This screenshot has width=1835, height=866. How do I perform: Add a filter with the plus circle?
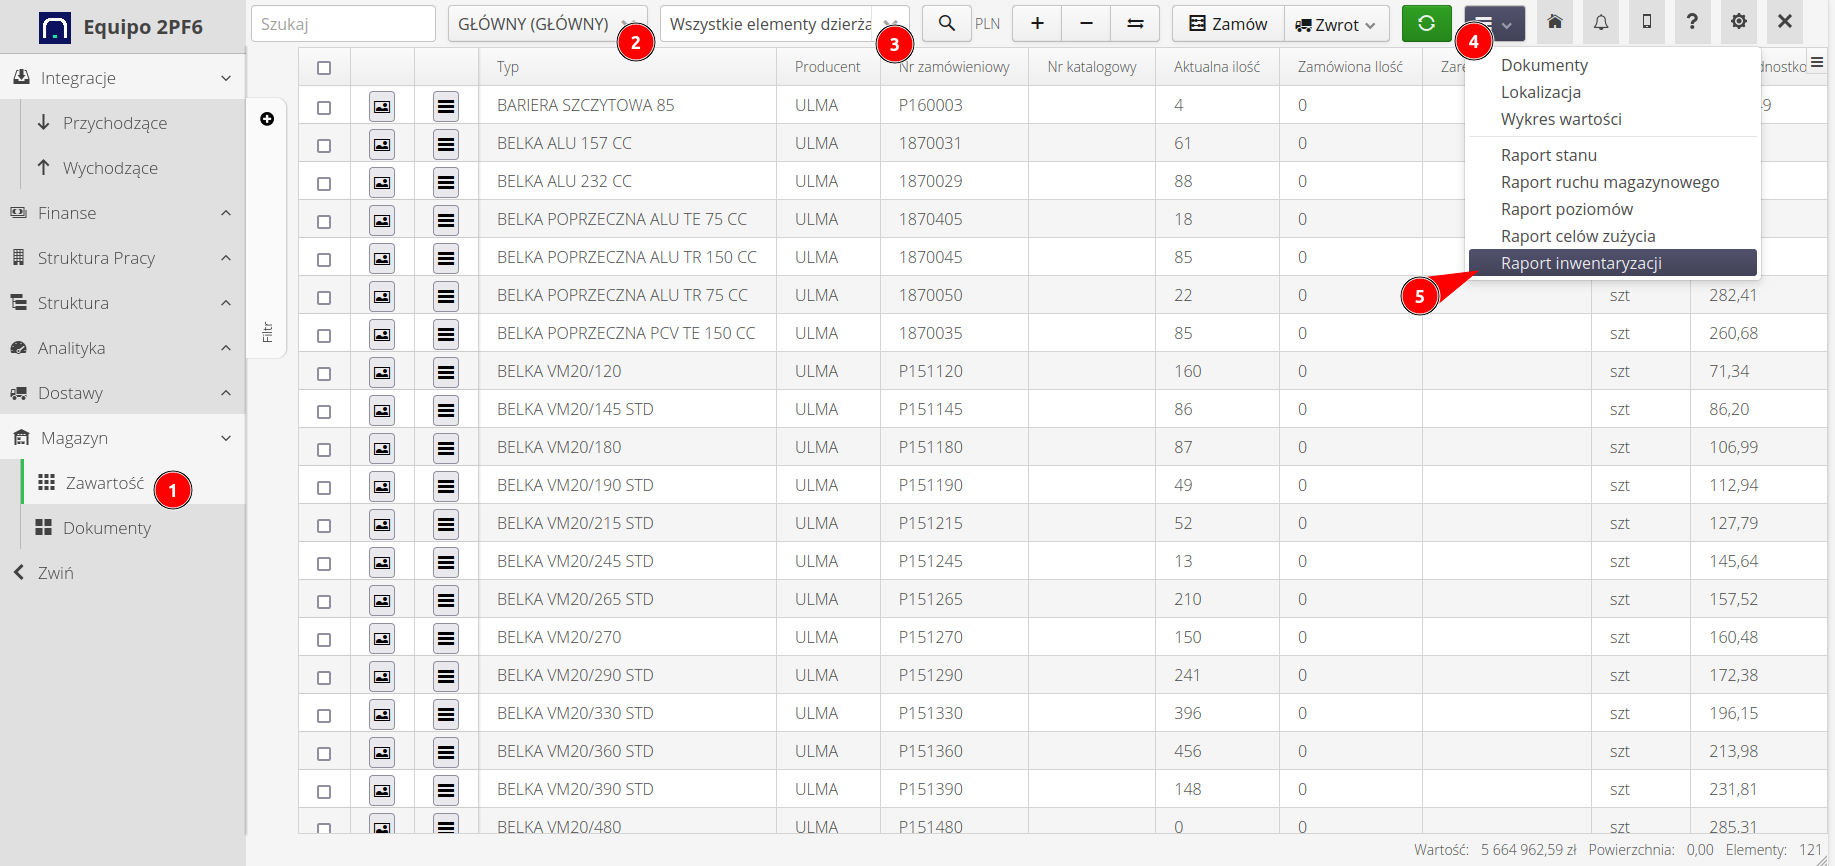tap(267, 119)
